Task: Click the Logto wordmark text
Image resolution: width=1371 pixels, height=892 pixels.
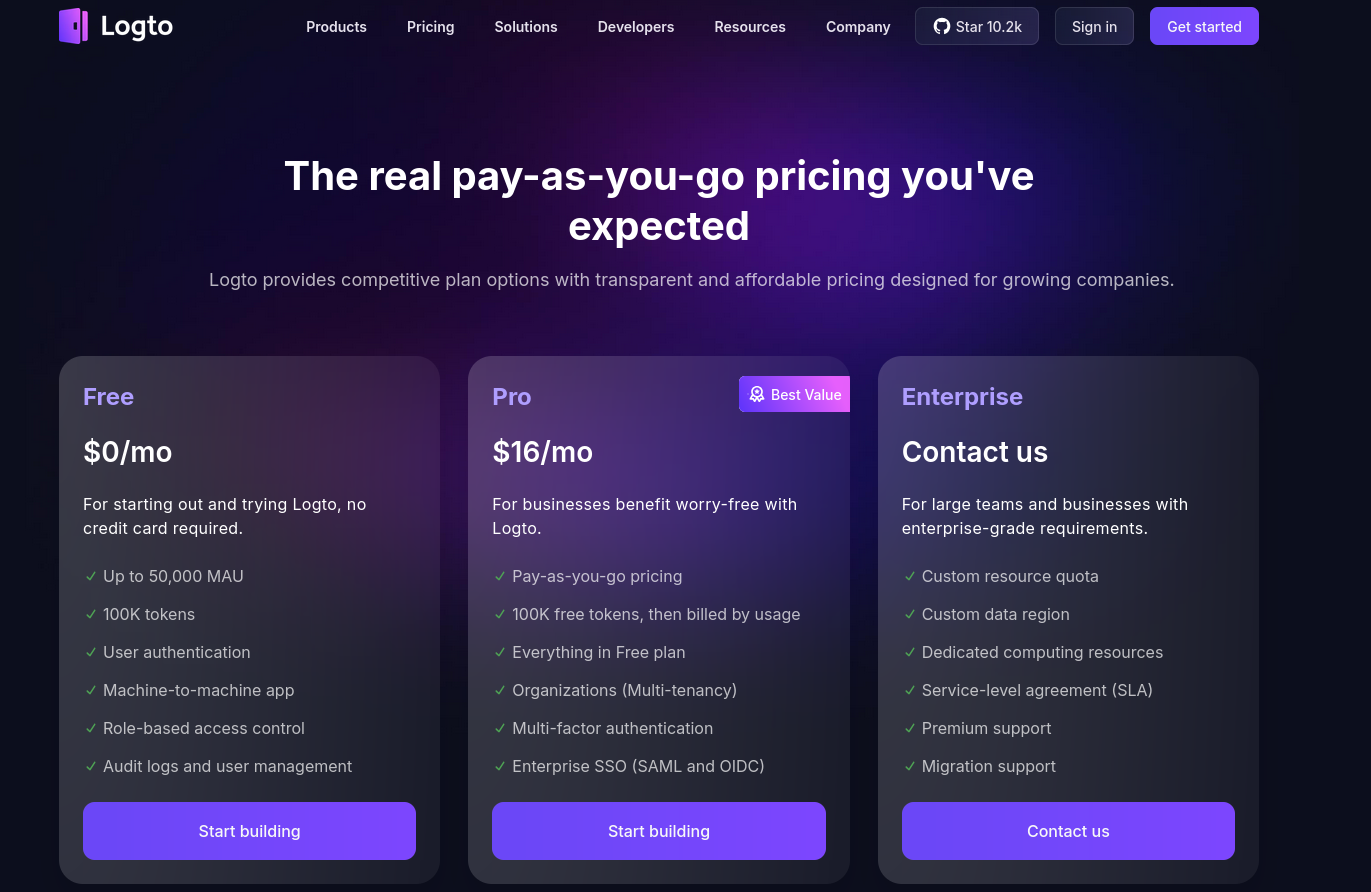Action: point(137,27)
